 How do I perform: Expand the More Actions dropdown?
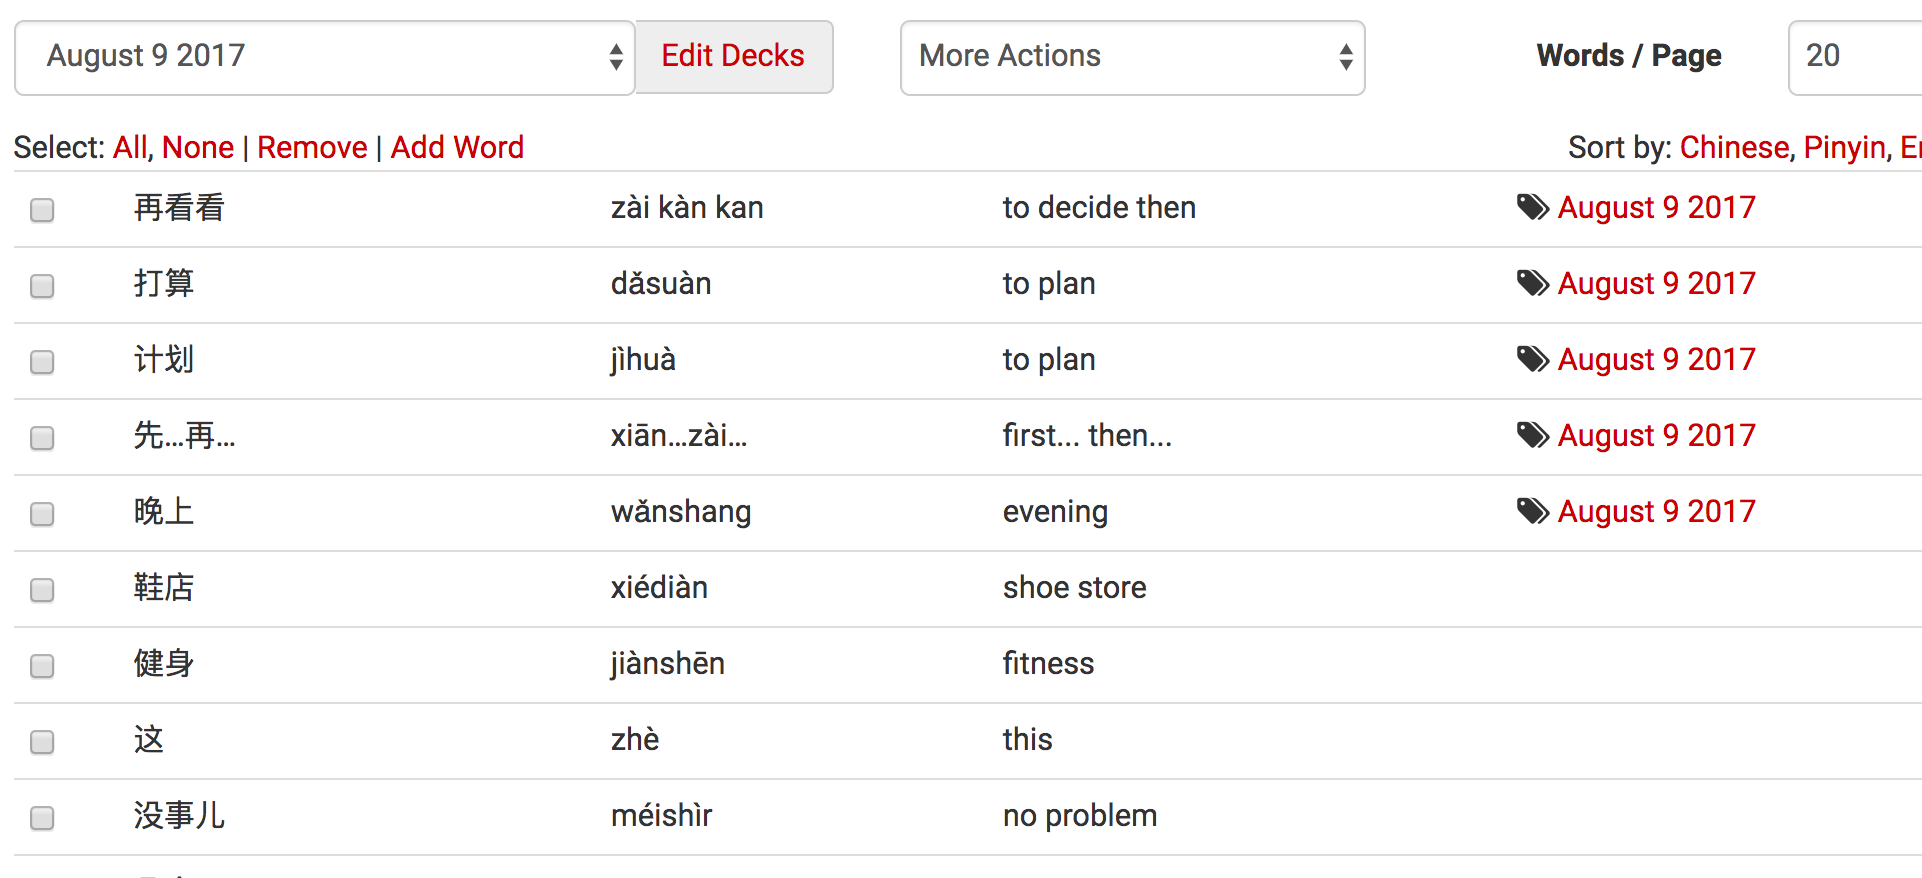click(1132, 57)
